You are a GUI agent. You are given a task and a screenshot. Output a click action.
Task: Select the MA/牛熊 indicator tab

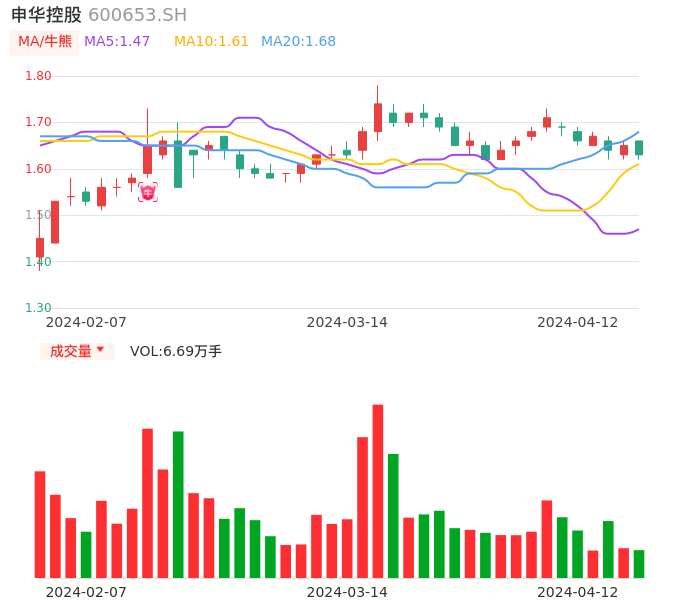[45, 42]
